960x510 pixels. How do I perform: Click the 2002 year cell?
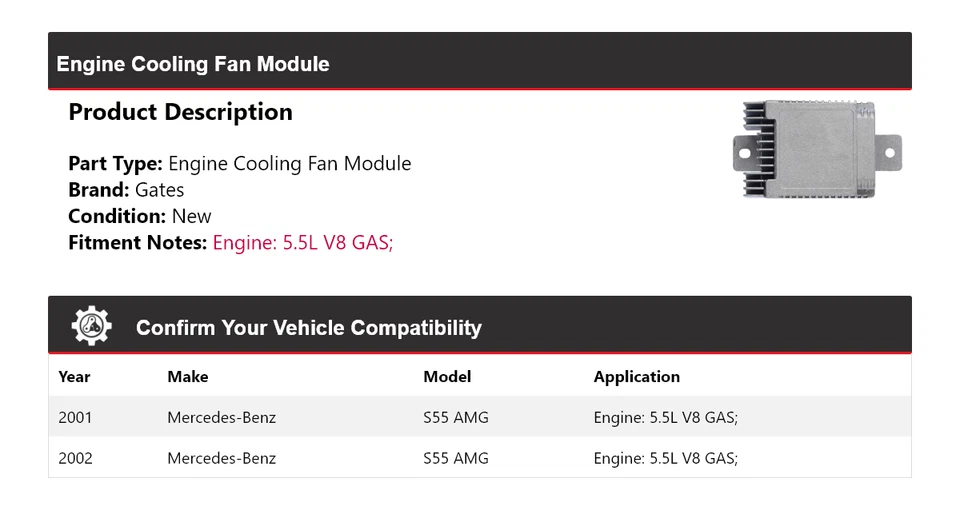[x=75, y=458]
